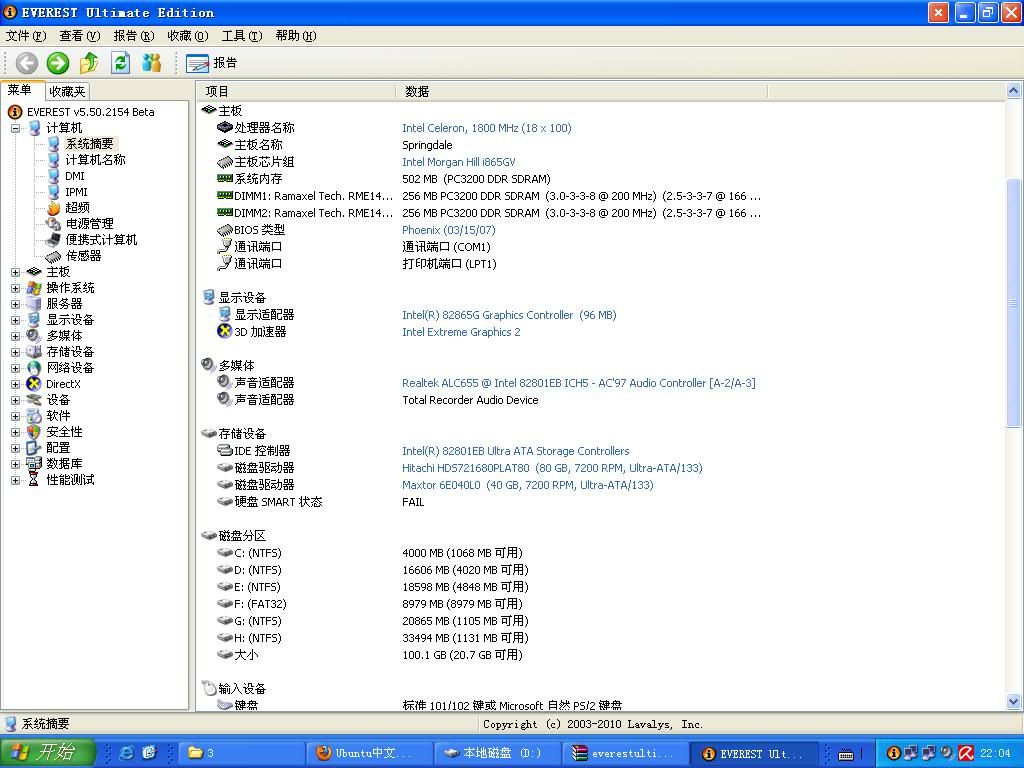Open the Intel Celeron 1800 MHz link
Viewport: 1024px width, 768px height.
tap(487, 128)
